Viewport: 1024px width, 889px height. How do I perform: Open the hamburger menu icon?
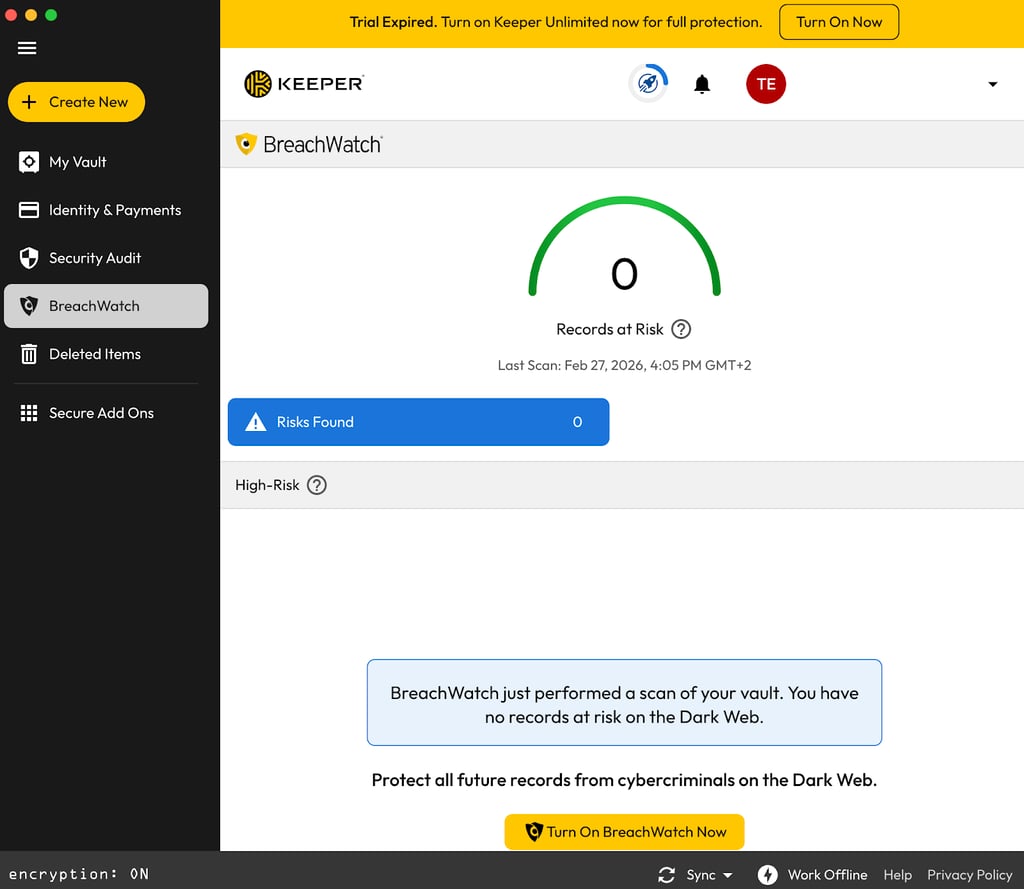[x=27, y=48]
